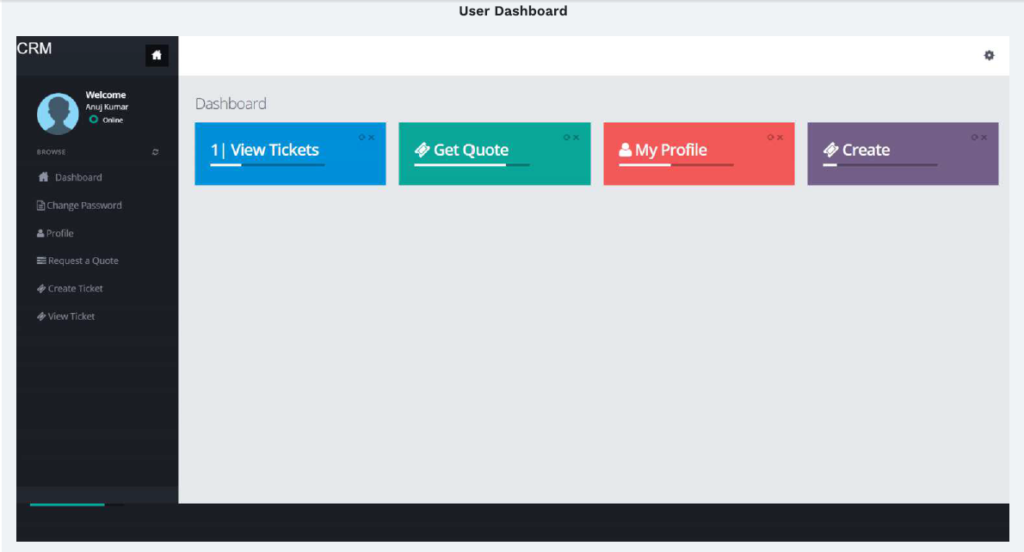Close the Create card
This screenshot has width=1024, height=552.
tap(984, 137)
